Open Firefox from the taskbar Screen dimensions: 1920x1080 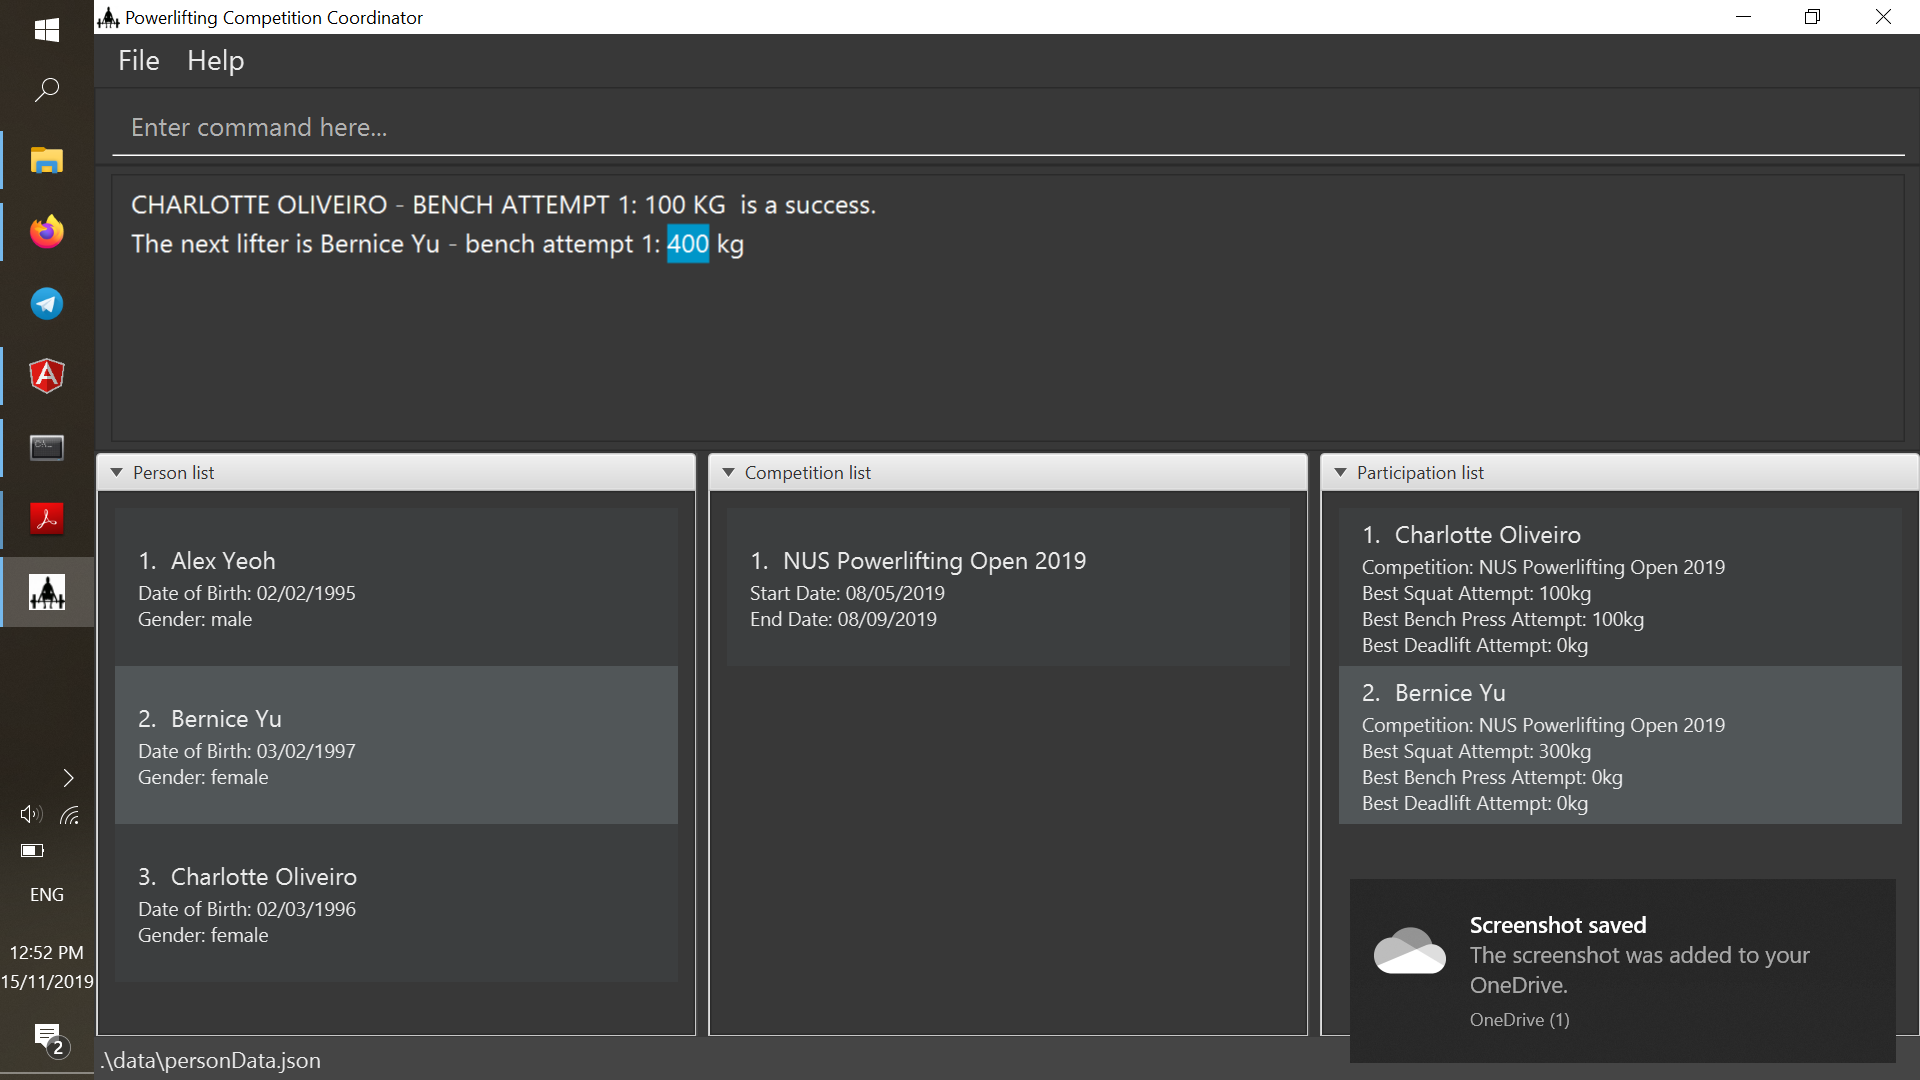[46, 232]
